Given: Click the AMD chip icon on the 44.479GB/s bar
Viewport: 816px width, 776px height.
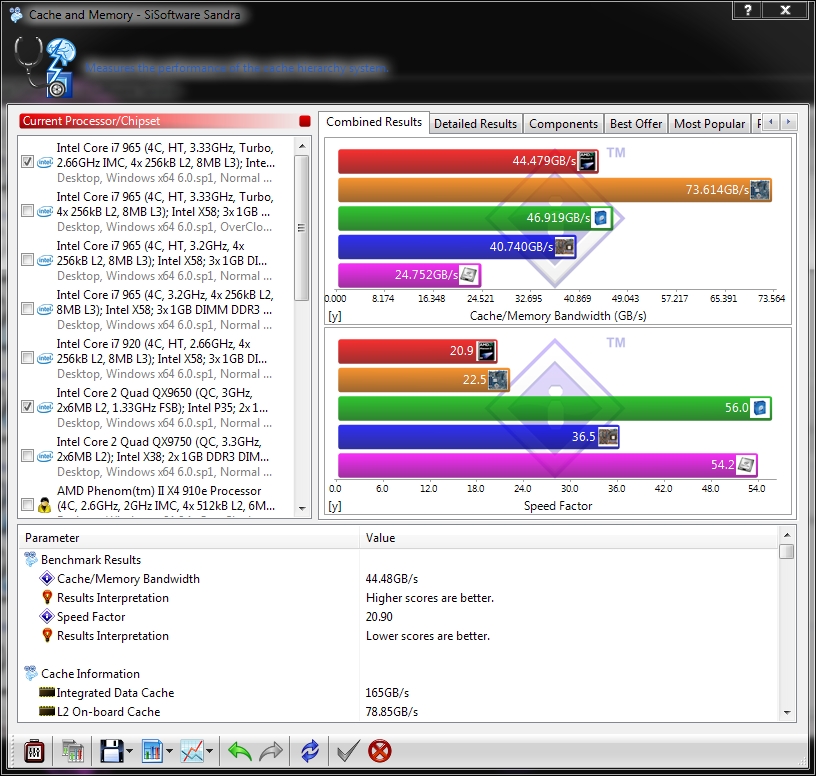Looking at the screenshot, I should point(588,161).
